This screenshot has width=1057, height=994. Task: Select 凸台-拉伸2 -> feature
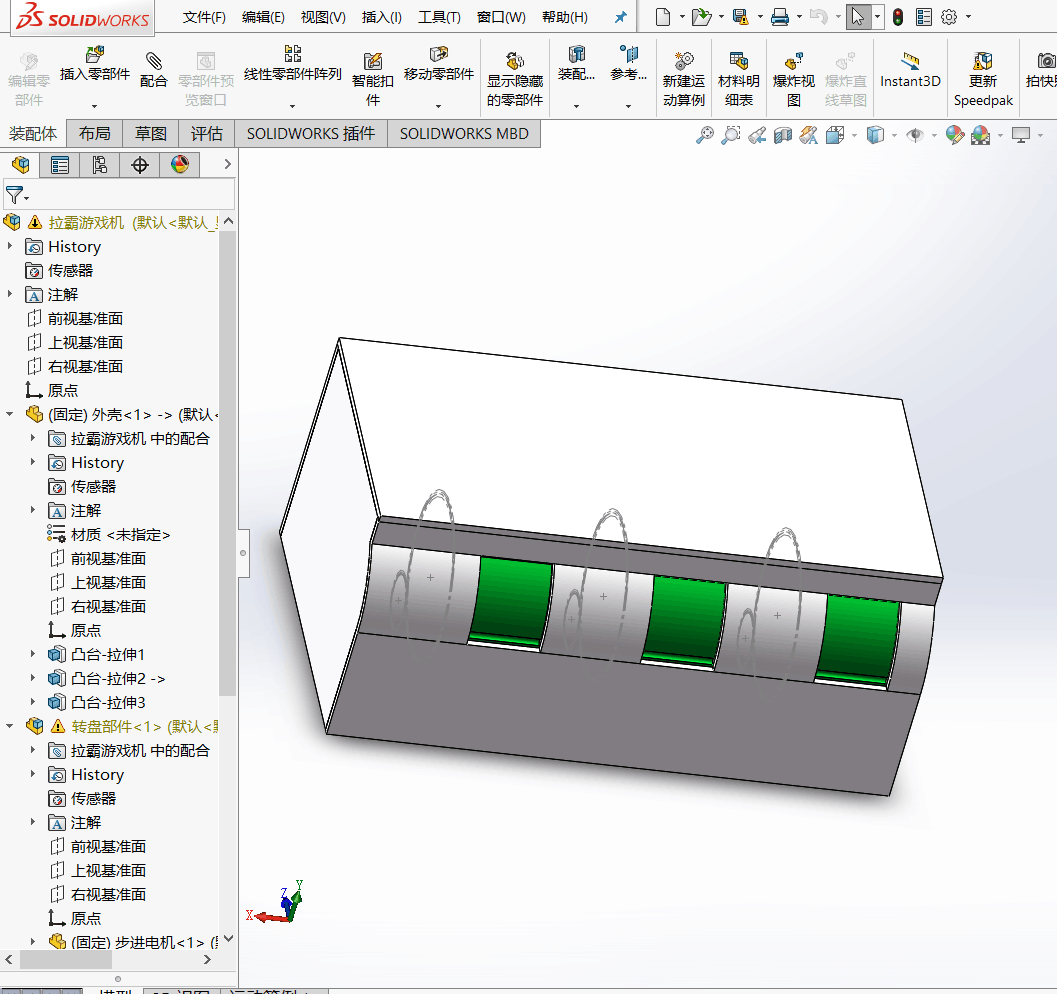(x=118, y=678)
